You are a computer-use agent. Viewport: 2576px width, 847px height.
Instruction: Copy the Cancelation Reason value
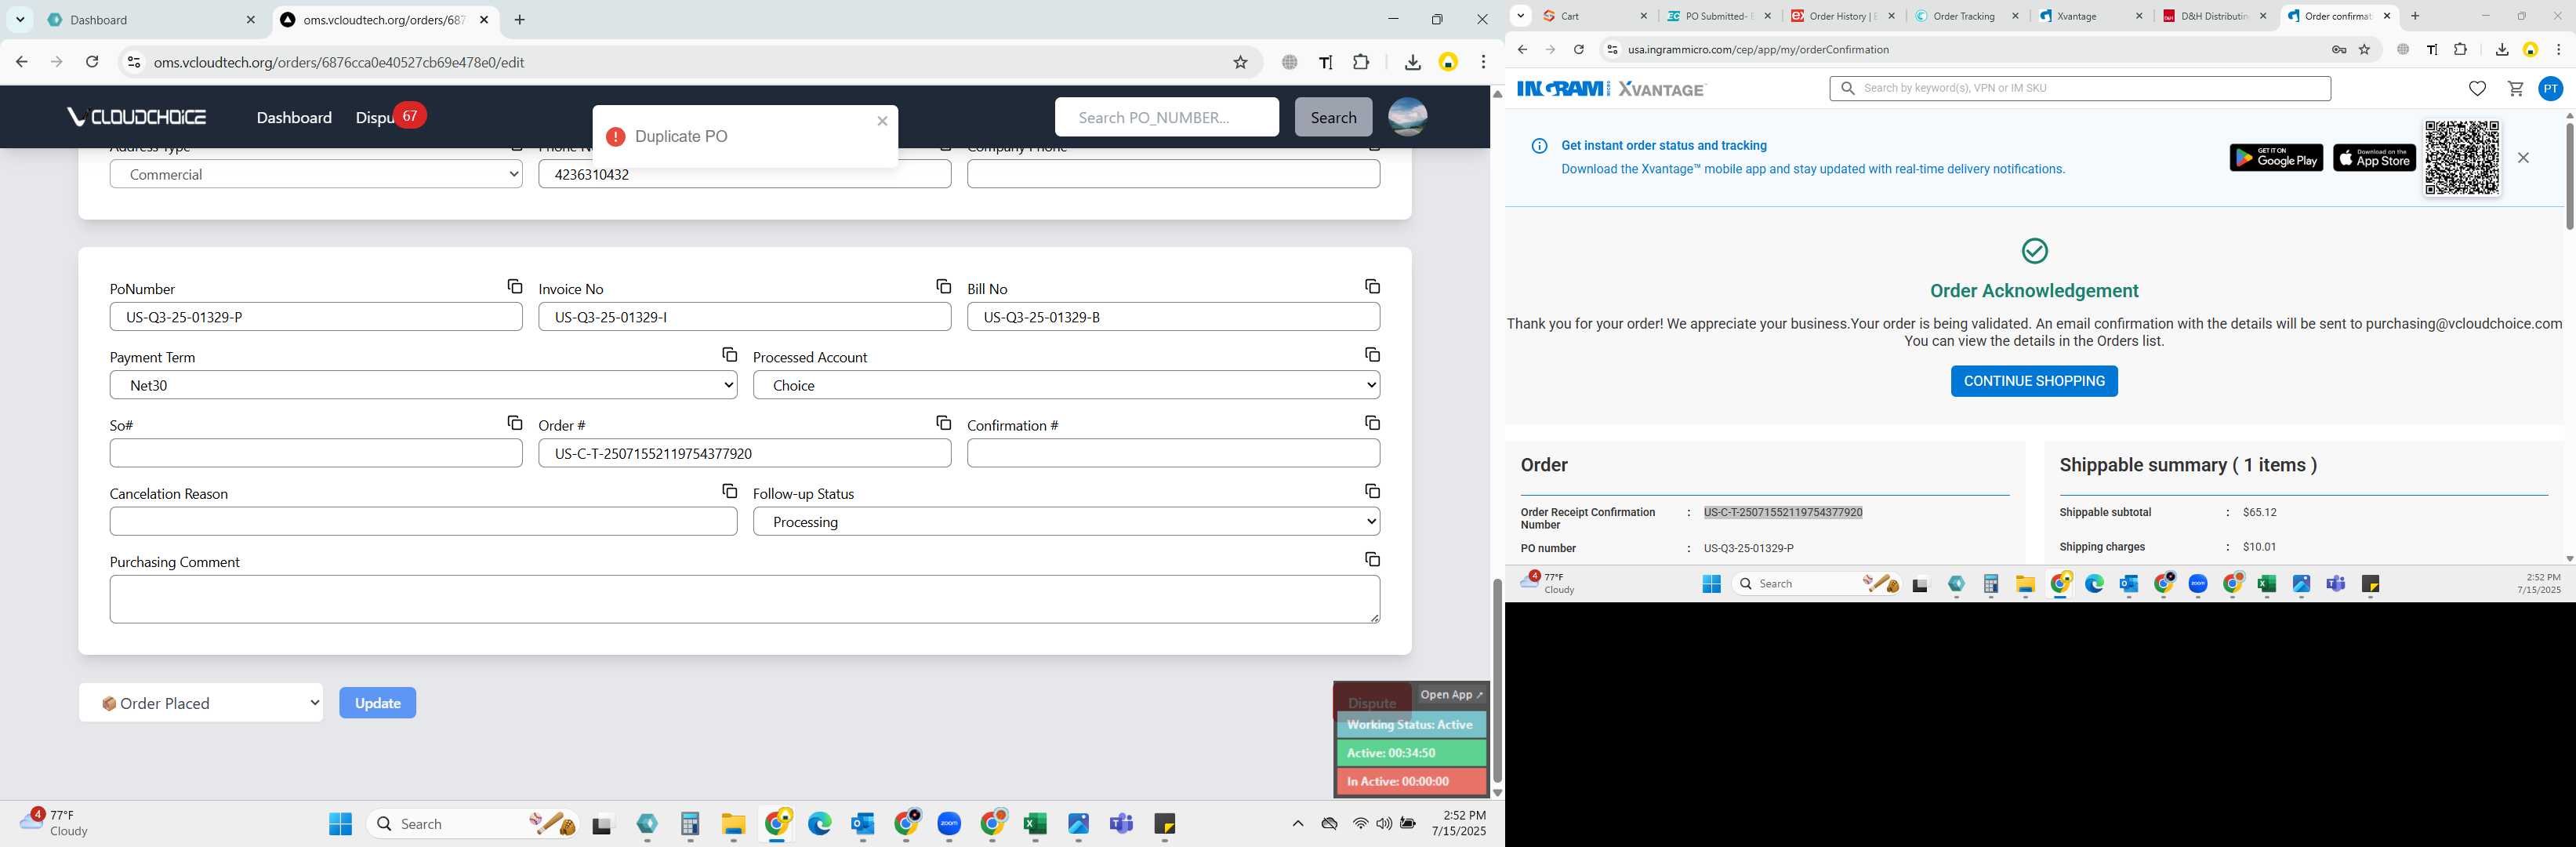pyautogui.click(x=729, y=491)
